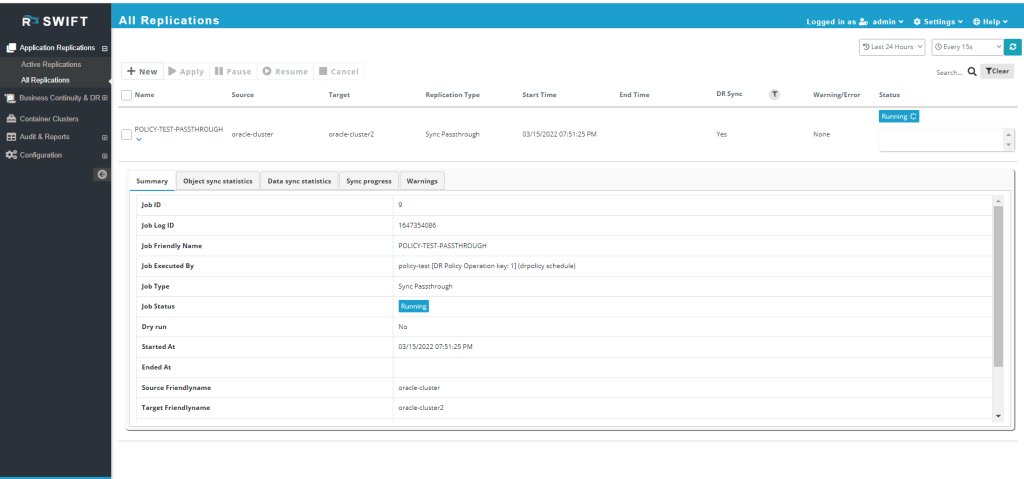Sort by the Status column header
This screenshot has height=479, width=1024.
pyautogui.click(x=889, y=95)
